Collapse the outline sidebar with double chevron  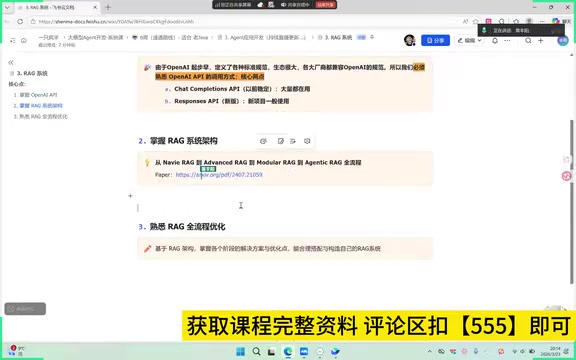click(11, 62)
